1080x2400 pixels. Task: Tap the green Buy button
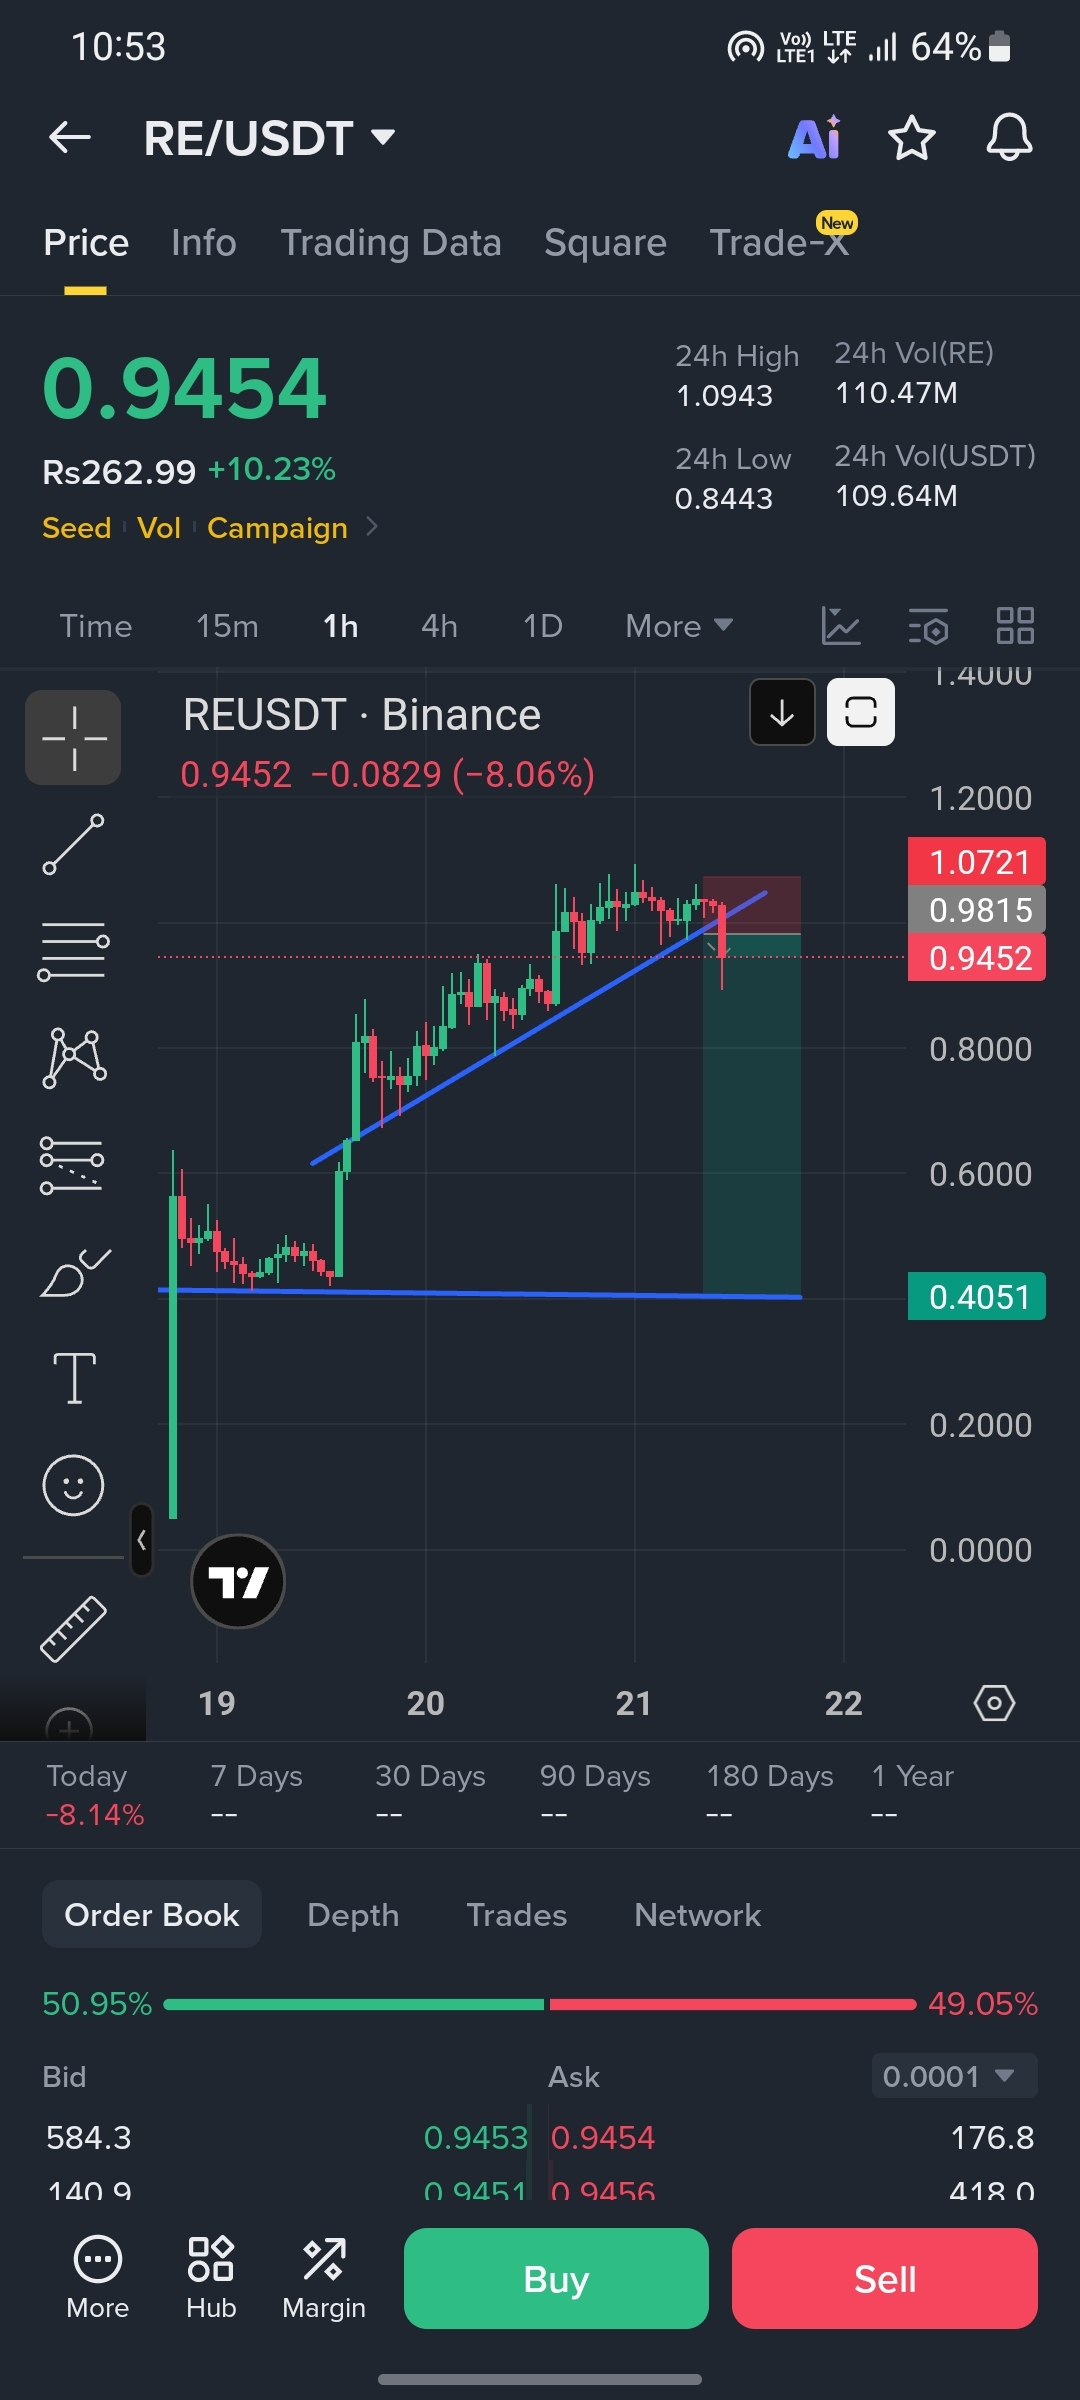coord(556,2278)
